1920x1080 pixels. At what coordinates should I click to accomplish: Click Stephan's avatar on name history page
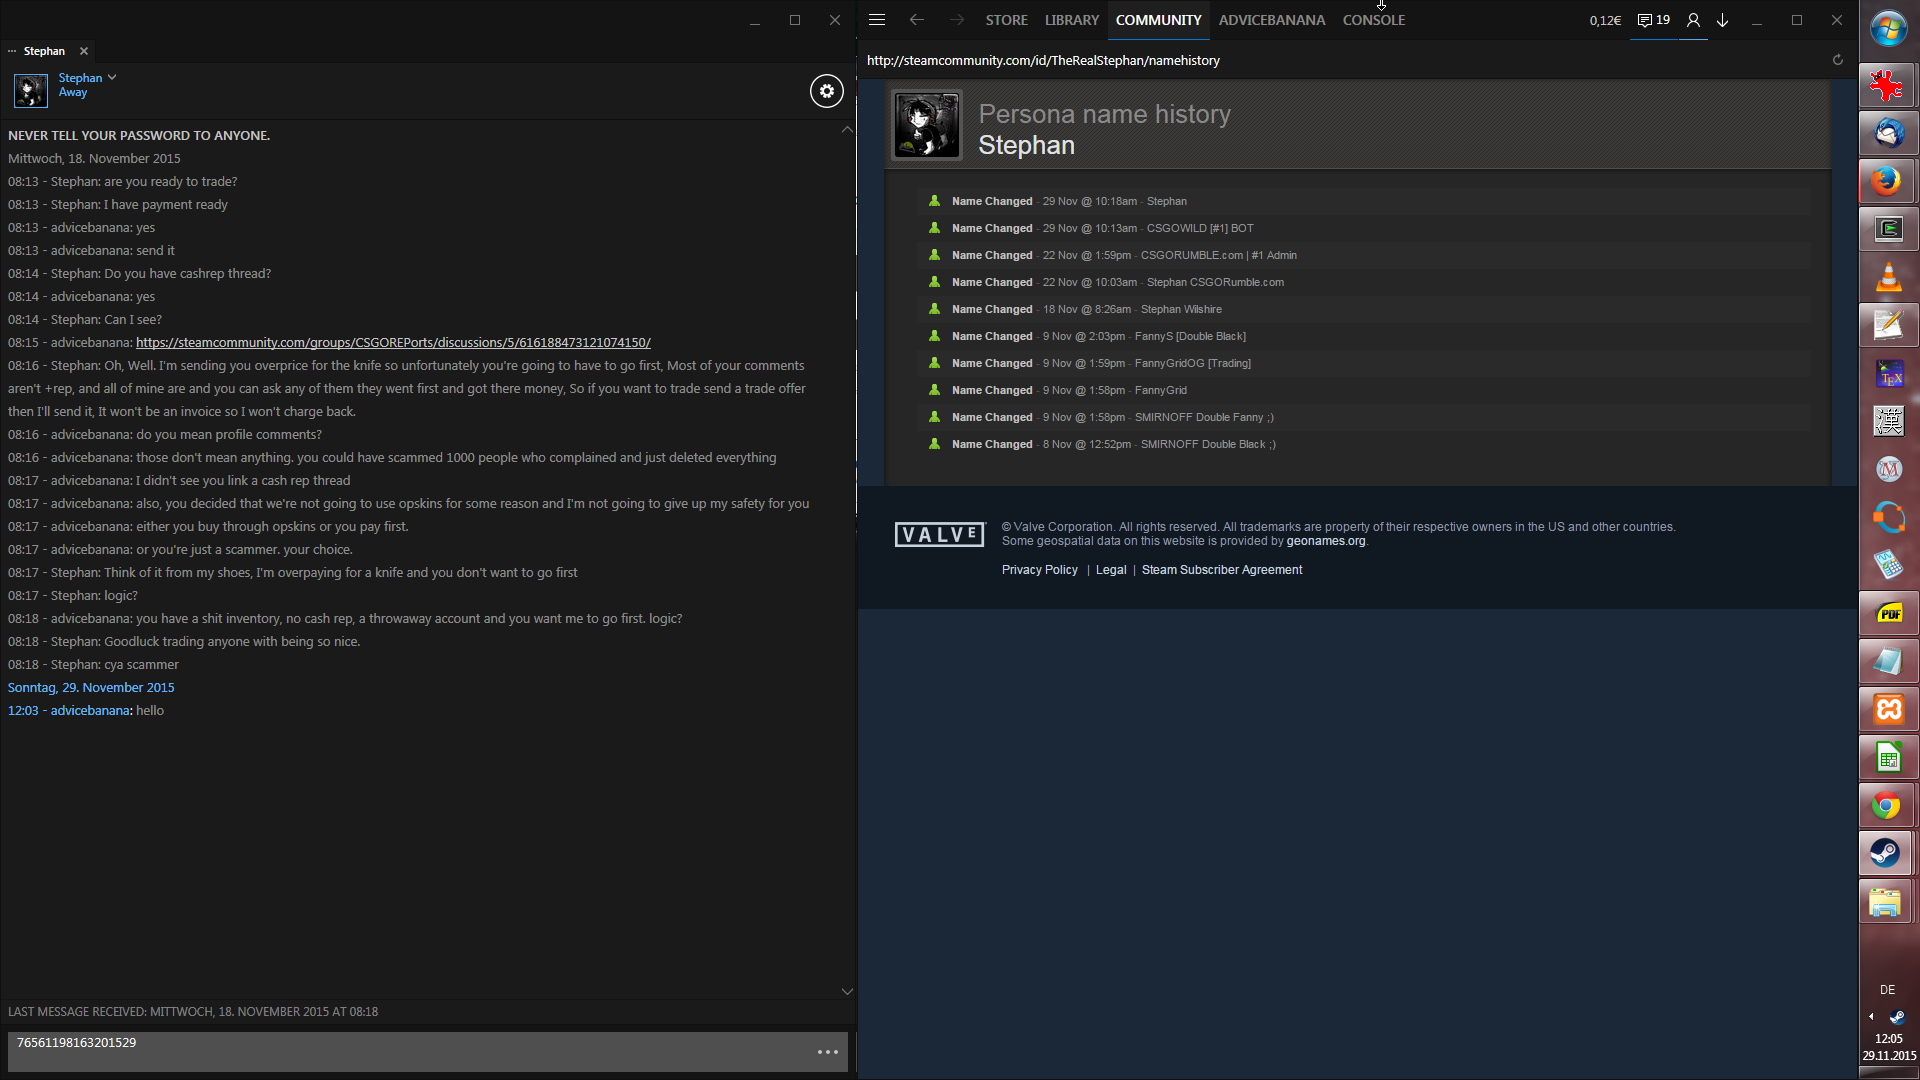coord(926,126)
